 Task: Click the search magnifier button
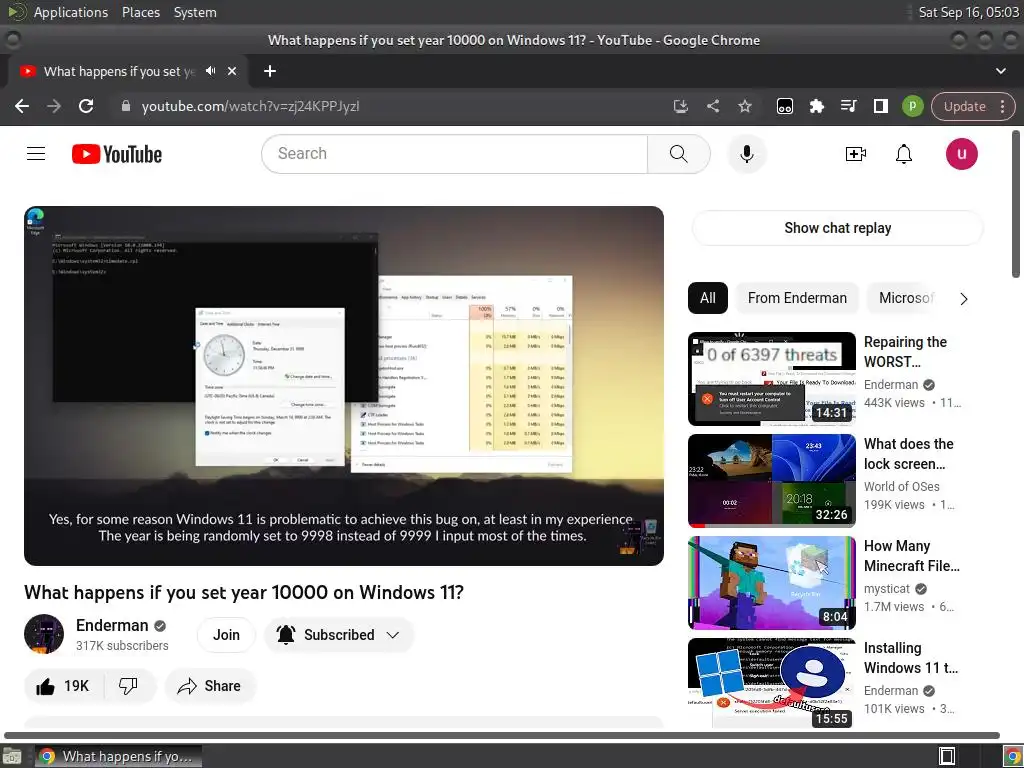(679, 154)
